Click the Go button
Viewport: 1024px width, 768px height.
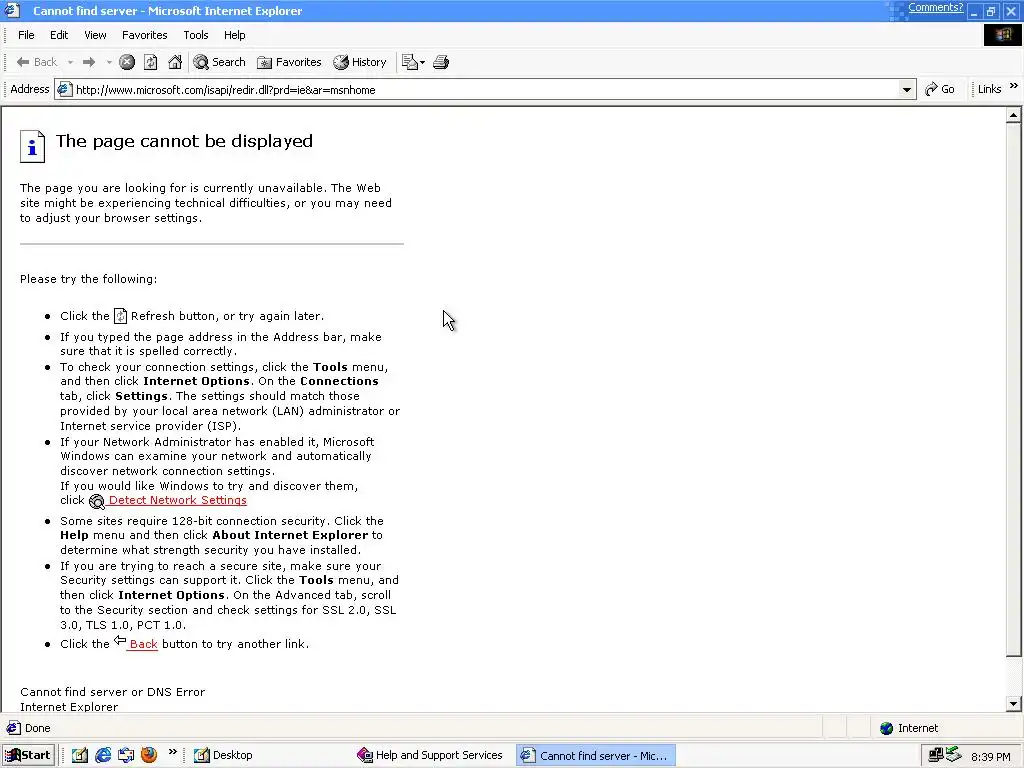click(940, 89)
